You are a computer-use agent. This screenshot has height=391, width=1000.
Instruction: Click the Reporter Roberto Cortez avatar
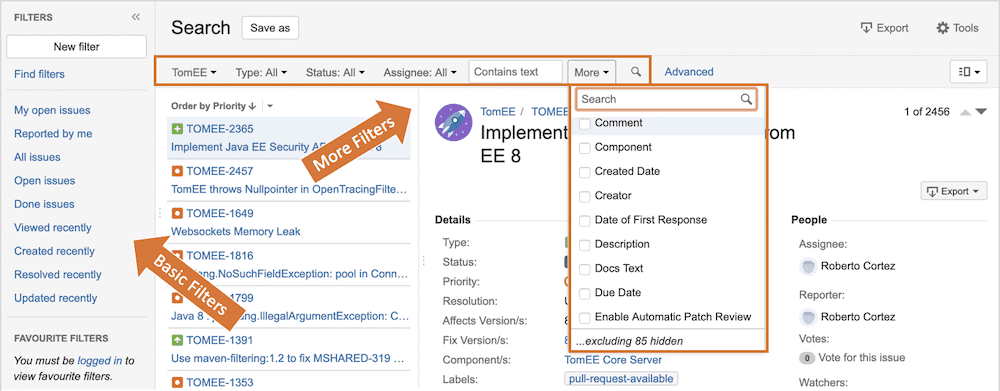pos(808,316)
